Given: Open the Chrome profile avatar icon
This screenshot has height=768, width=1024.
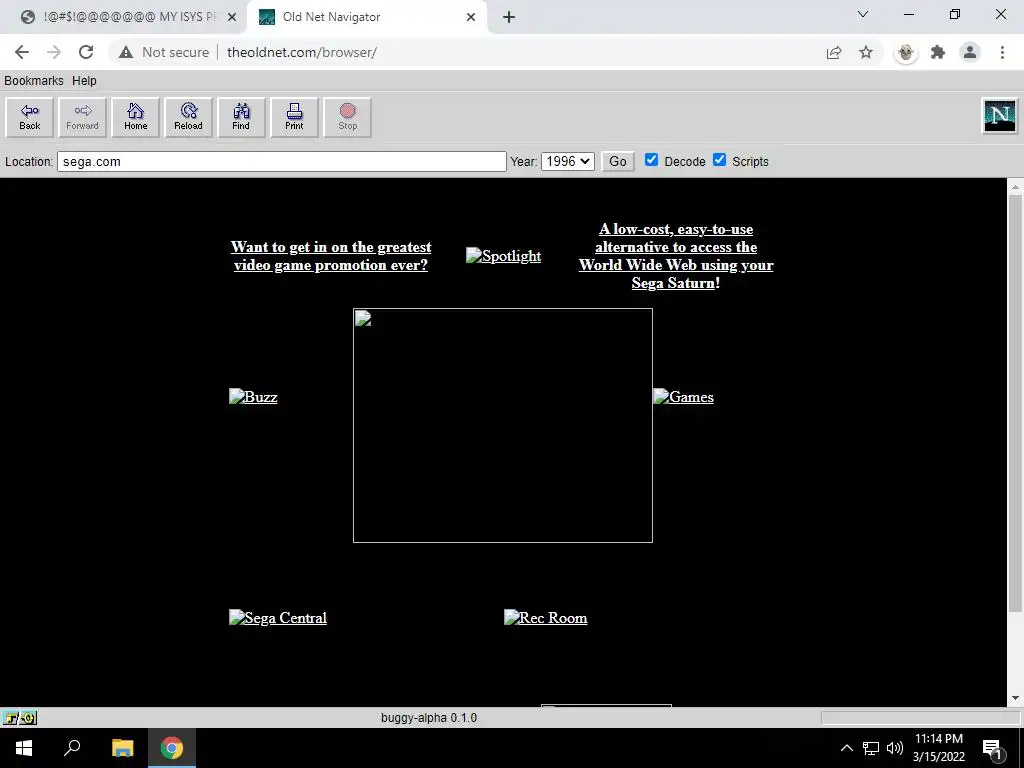Looking at the screenshot, I should [x=970, y=52].
